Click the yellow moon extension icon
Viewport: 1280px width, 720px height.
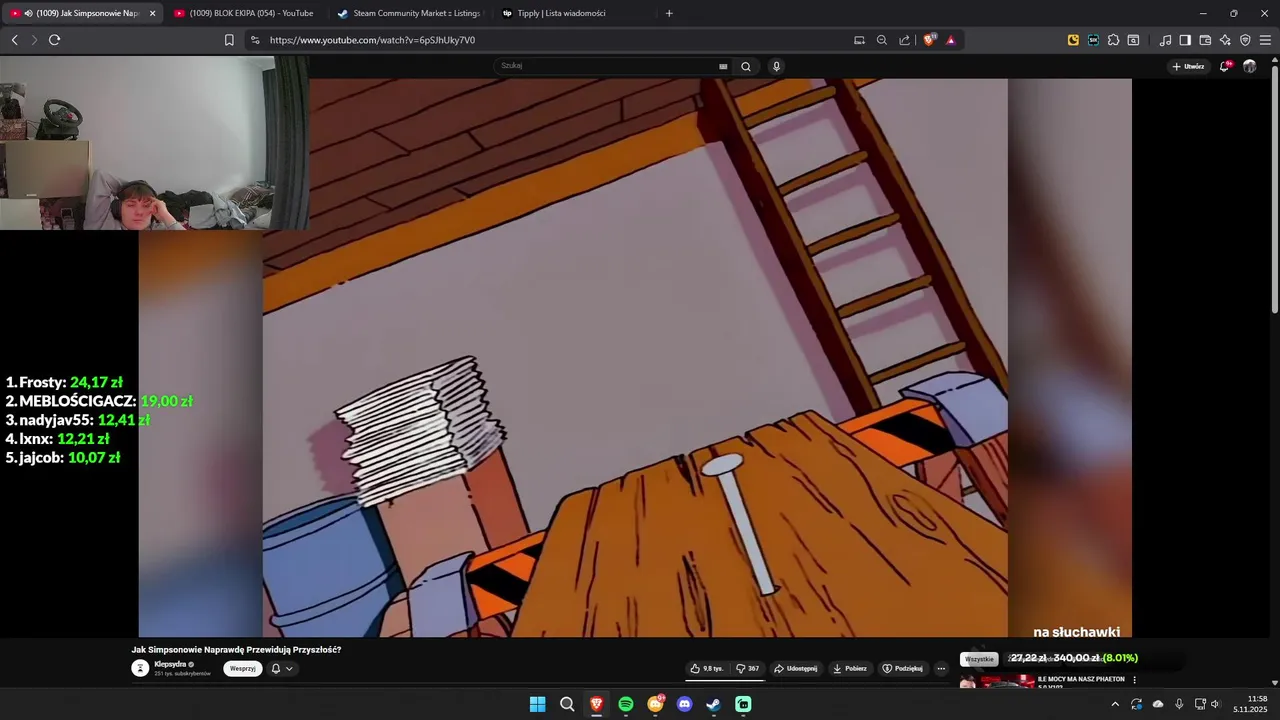point(1073,40)
